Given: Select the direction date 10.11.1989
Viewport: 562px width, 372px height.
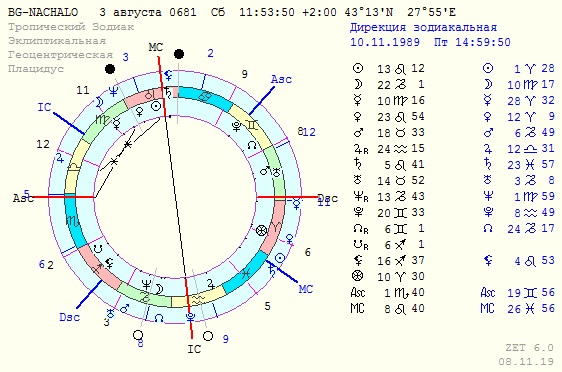Looking at the screenshot, I should [x=385, y=42].
